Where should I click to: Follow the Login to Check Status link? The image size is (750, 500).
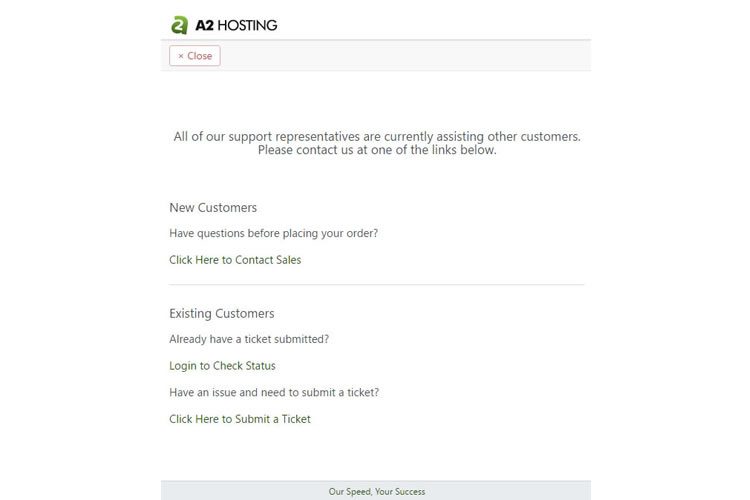tap(222, 366)
